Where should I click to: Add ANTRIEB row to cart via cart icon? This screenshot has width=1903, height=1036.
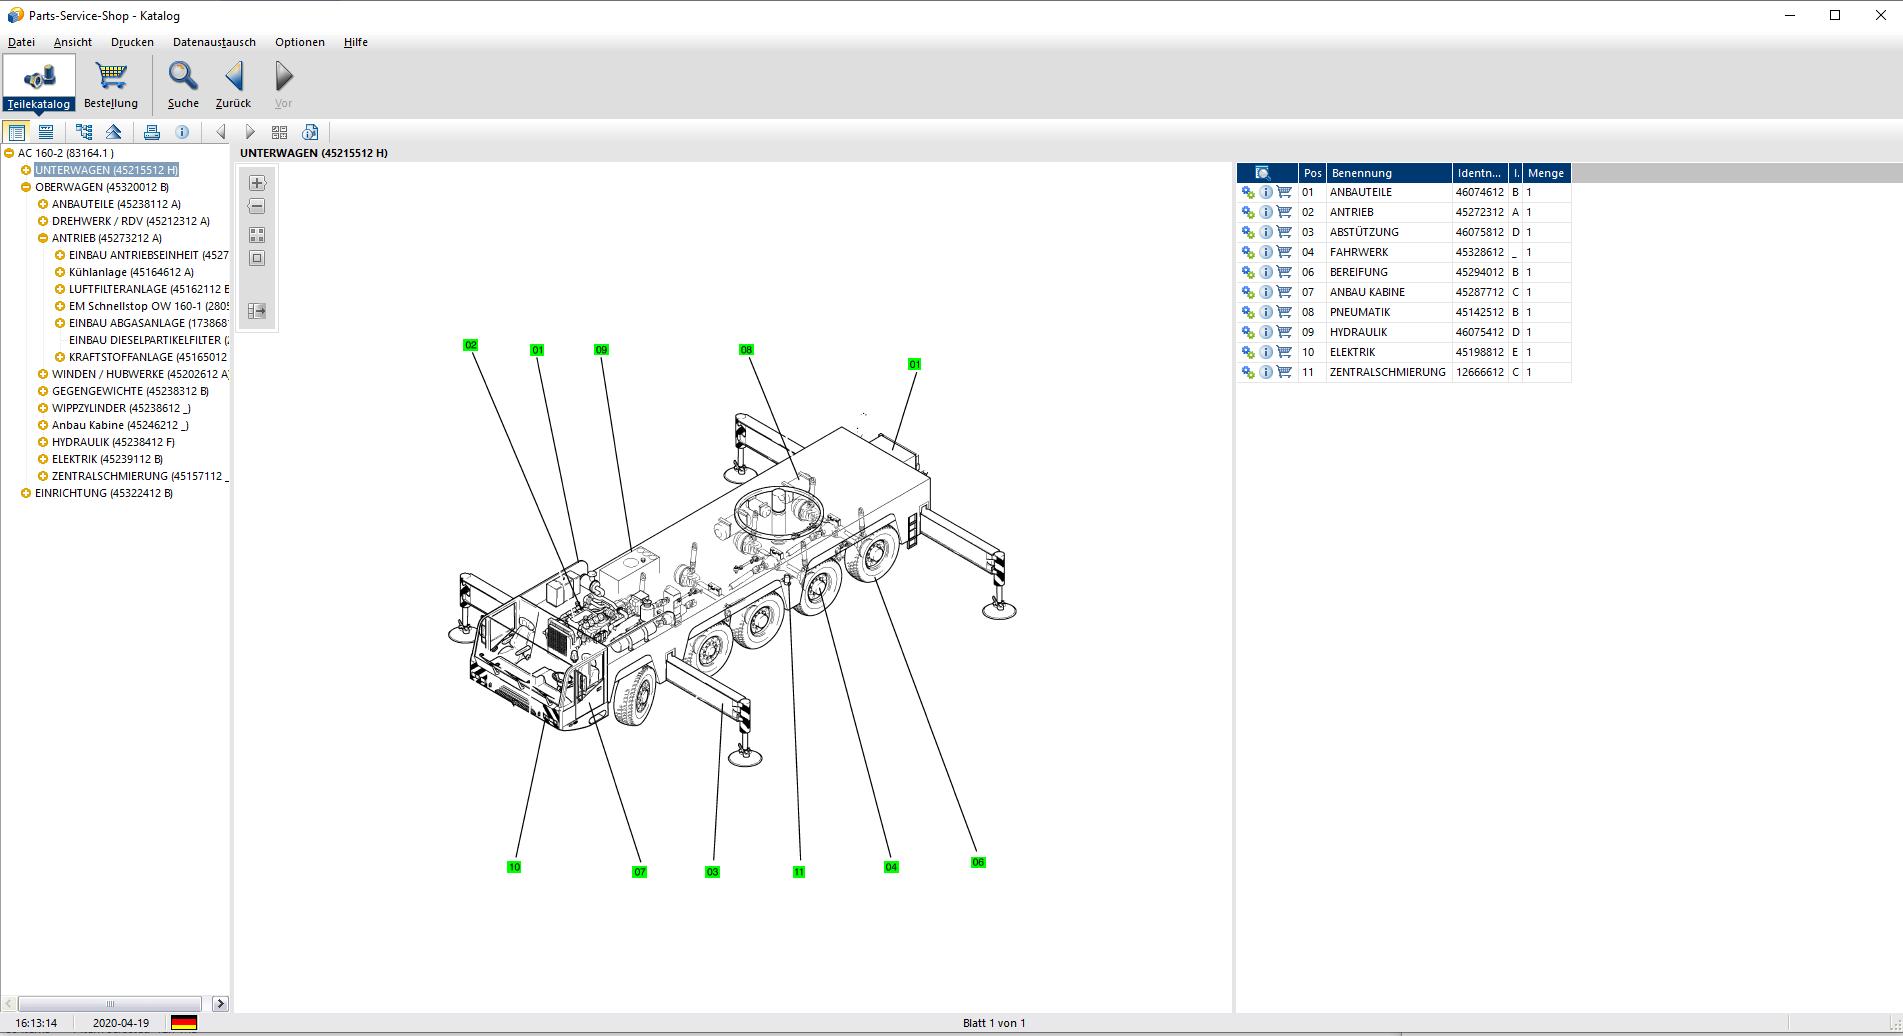(x=1284, y=212)
